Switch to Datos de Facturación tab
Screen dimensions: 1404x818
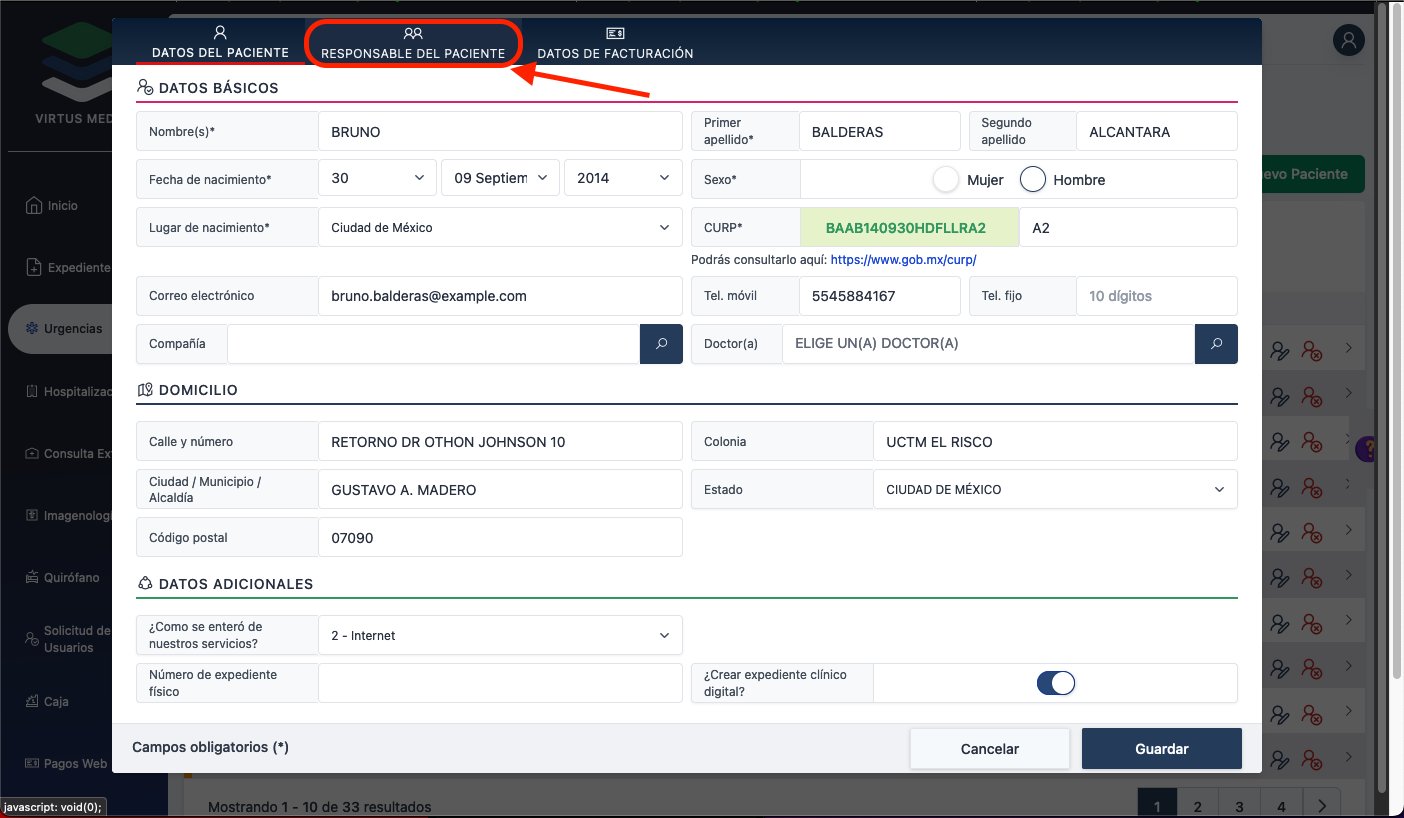pos(615,44)
